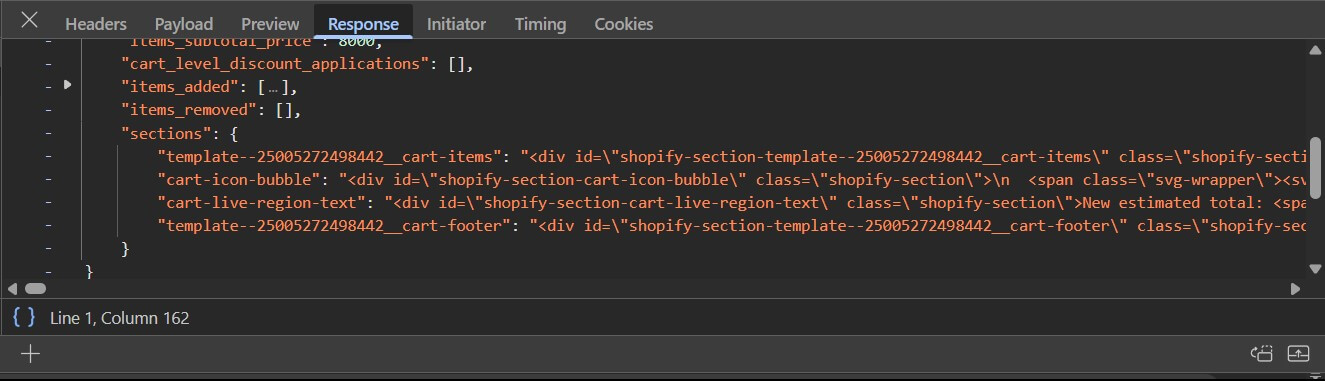The image size is (1325, 381).
Task: Switch to the Headers tab
Action: pos(96,24)
